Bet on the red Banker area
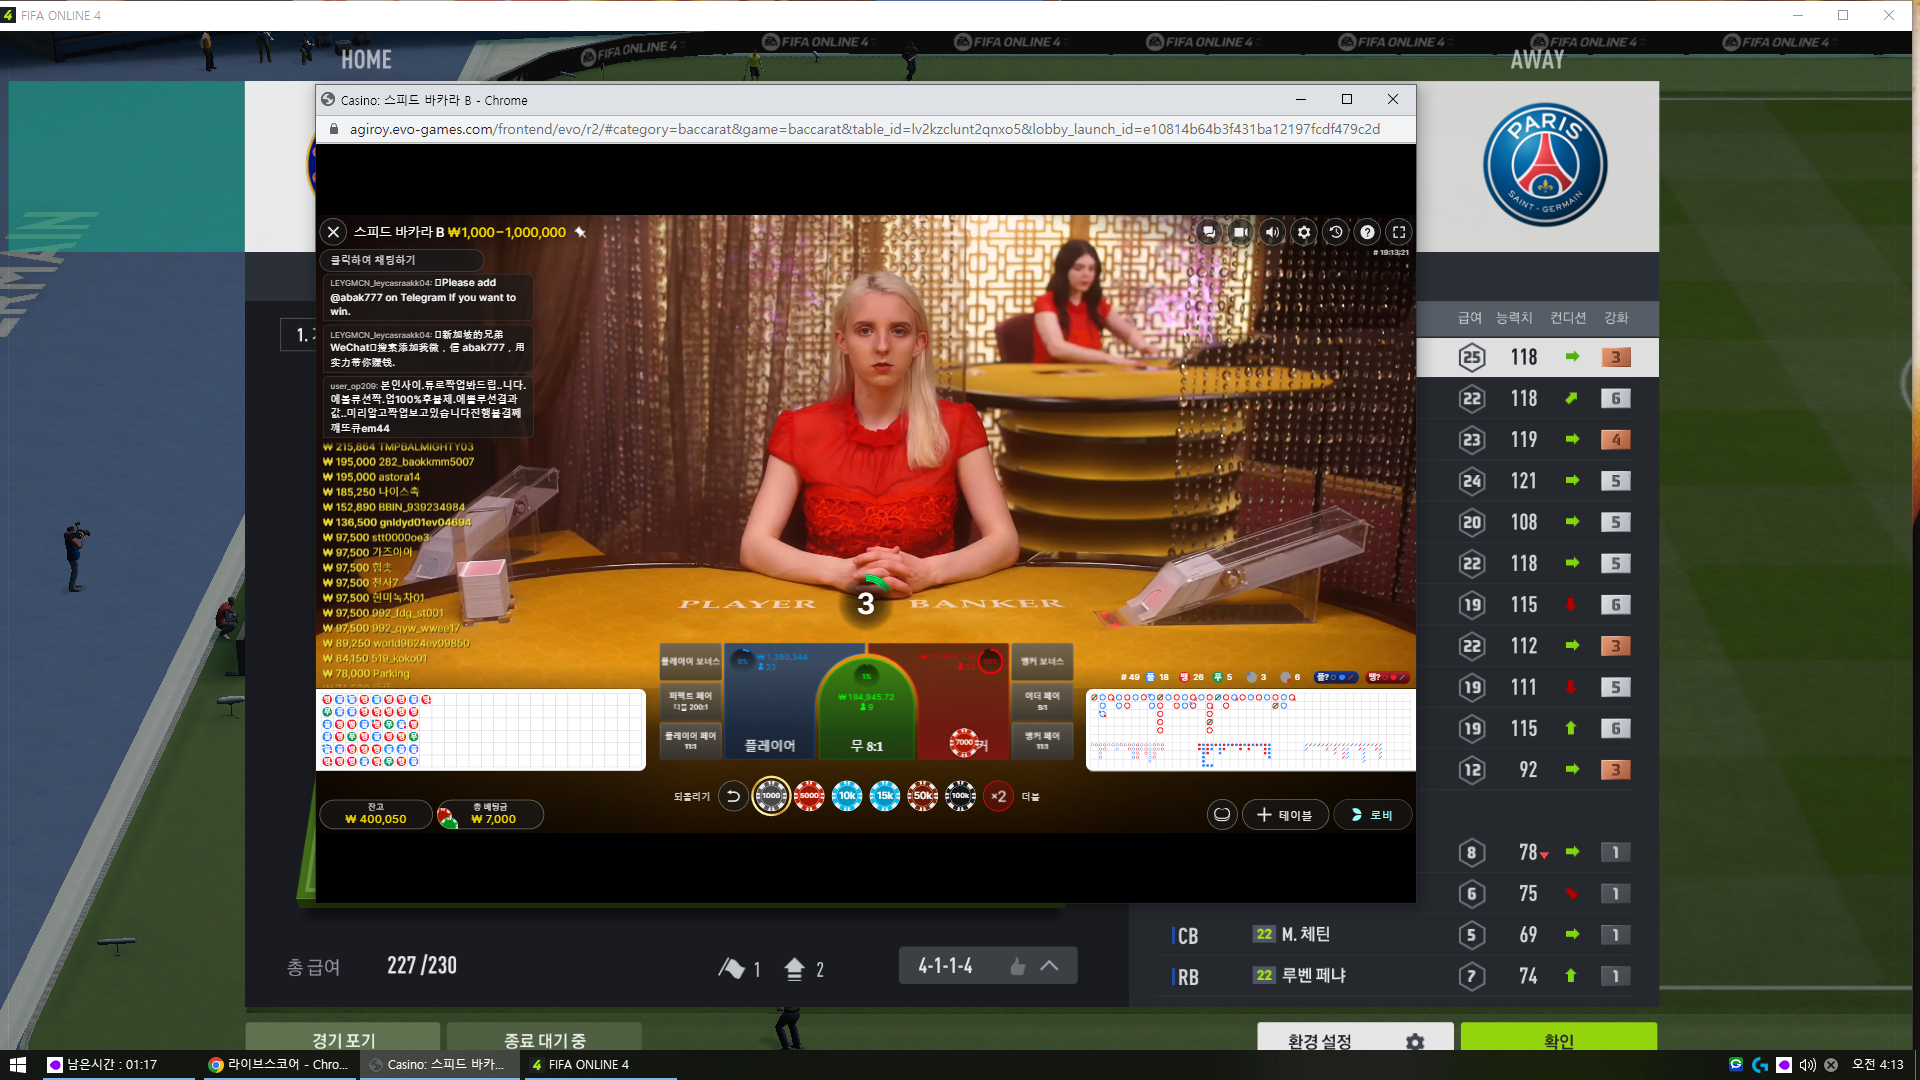 click(x=962, y=702)
